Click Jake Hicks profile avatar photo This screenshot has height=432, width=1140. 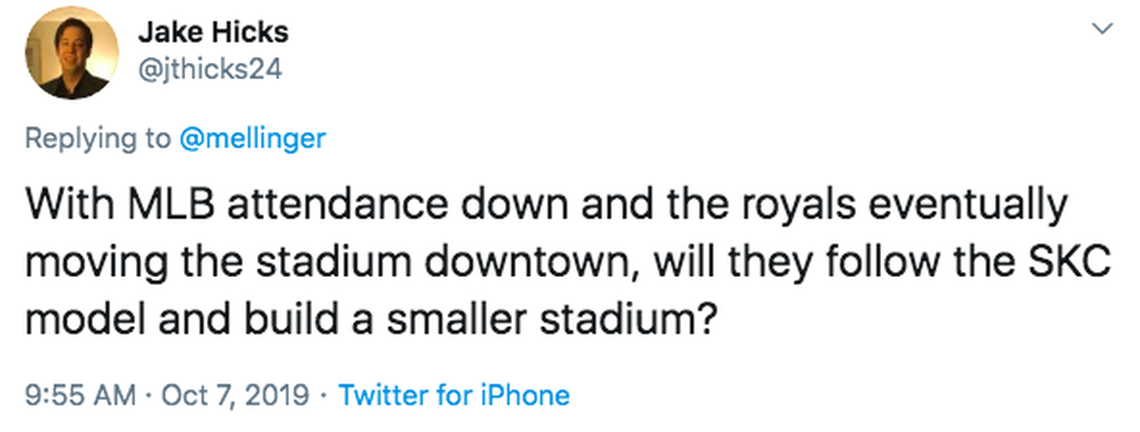(x=66, y=53)
